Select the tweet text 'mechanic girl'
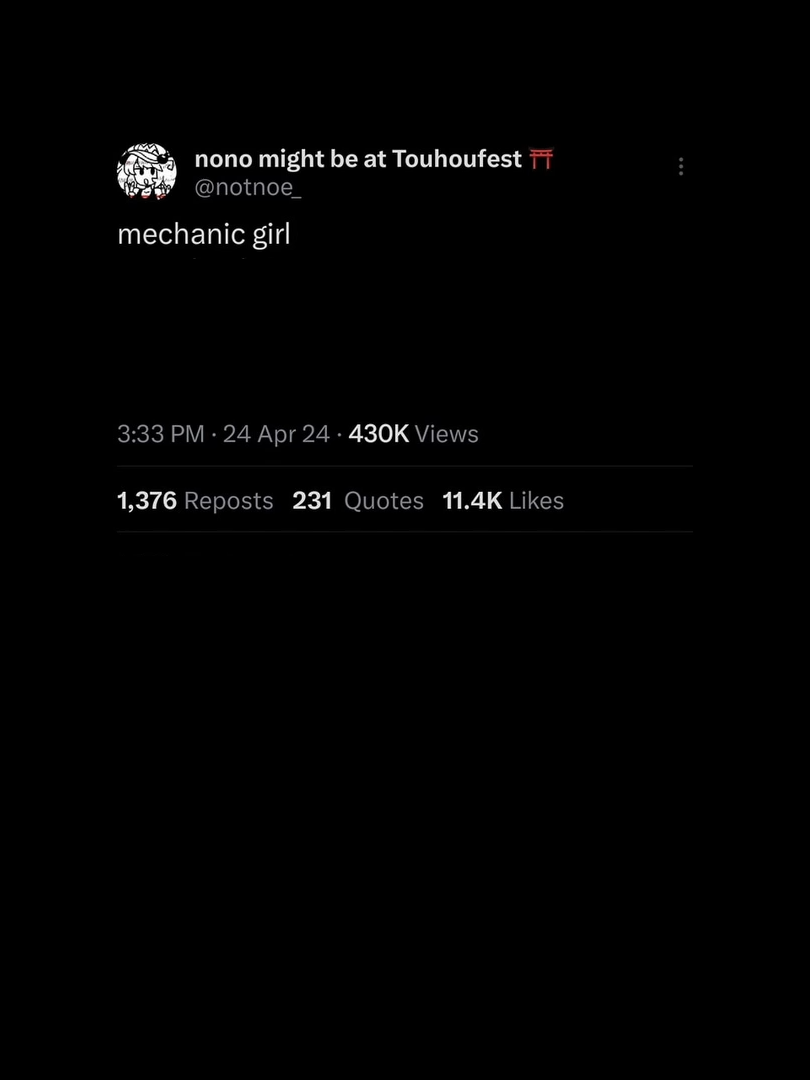810x1080 pixels. coord(204,235)
